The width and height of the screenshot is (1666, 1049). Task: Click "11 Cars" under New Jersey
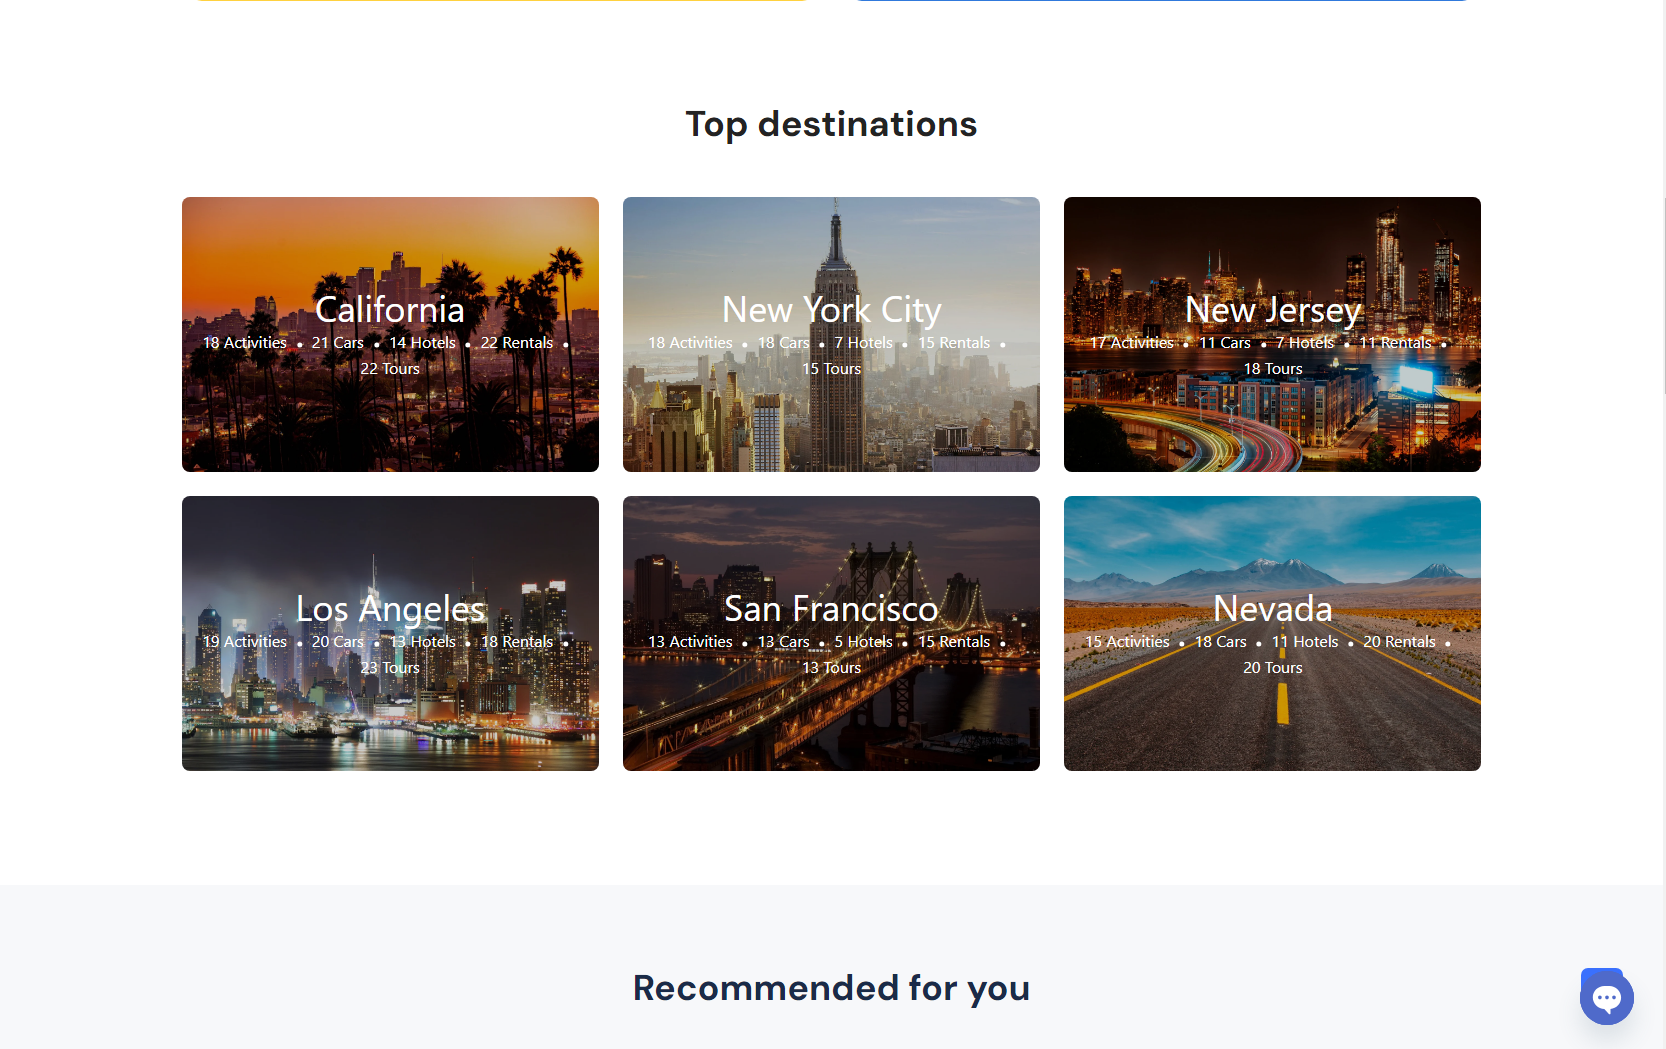click(x=1224, y=343)
